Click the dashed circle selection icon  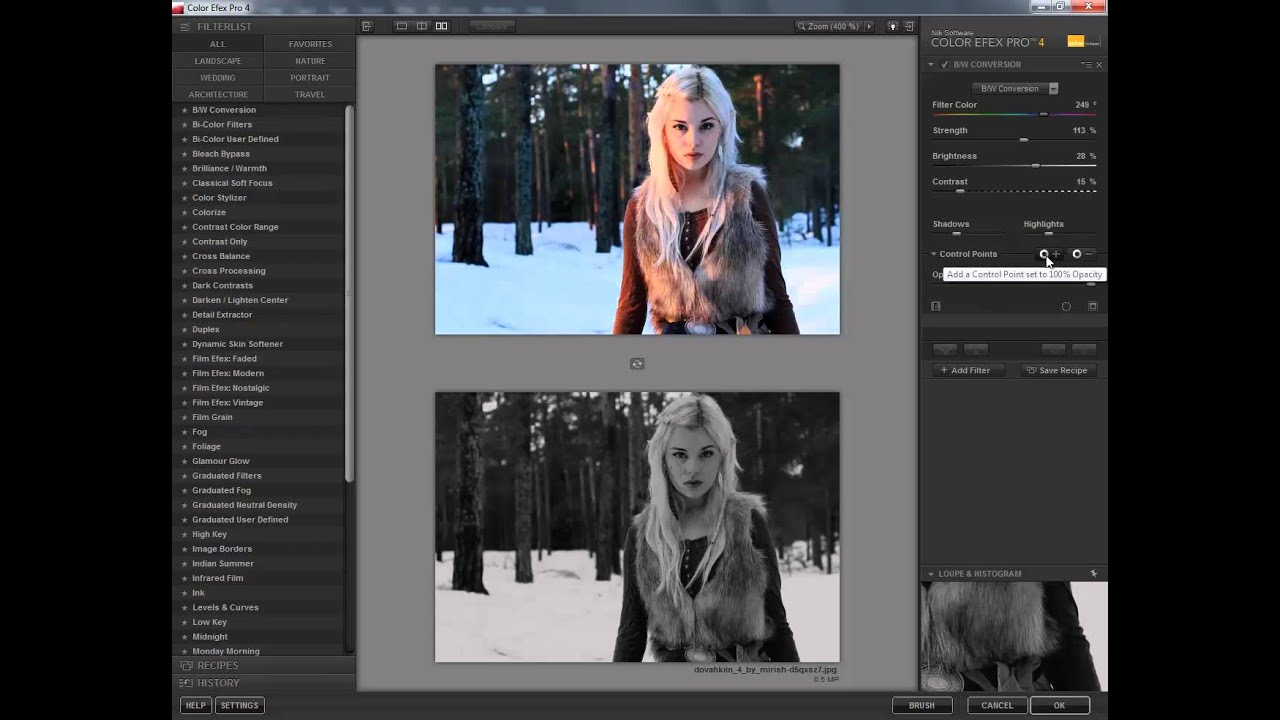tap(1066, 306)
